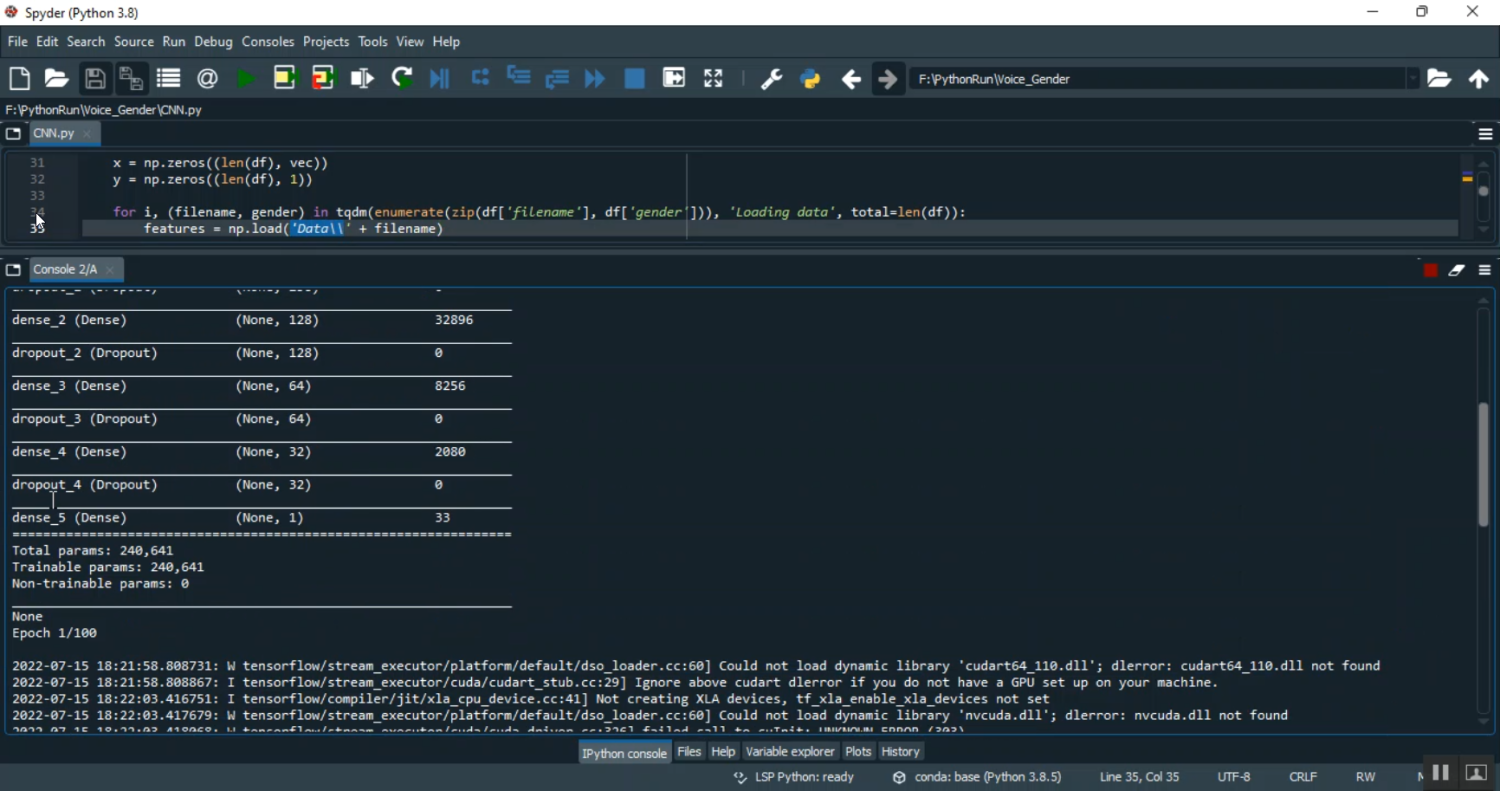Click the Run current cell icon

(285, 79)
